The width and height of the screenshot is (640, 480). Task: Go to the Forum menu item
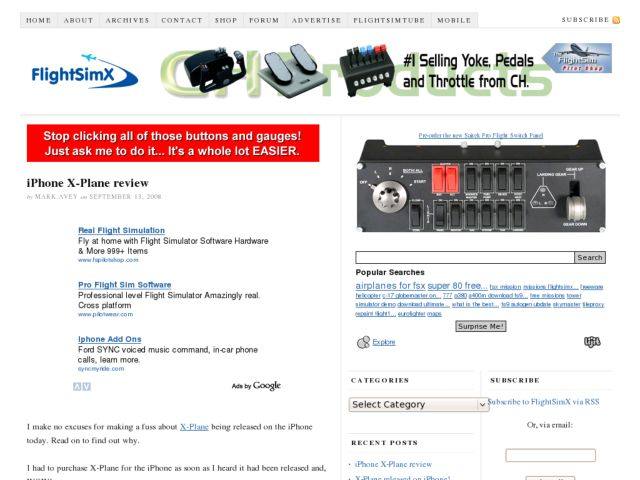264,20
